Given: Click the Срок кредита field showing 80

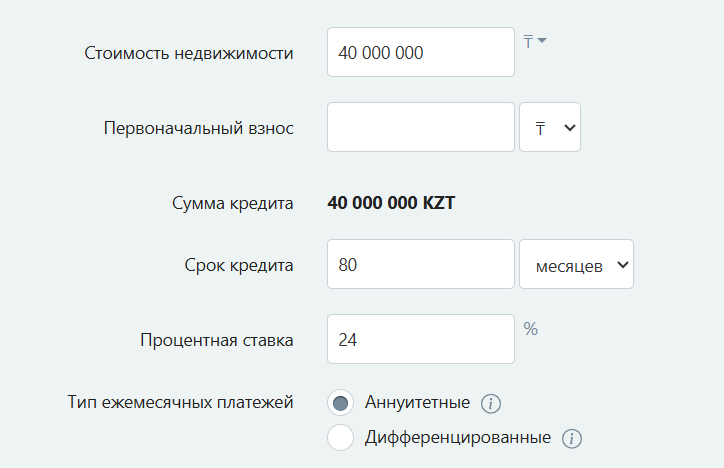Looking at the screenshot, I should tap(420, 265).
